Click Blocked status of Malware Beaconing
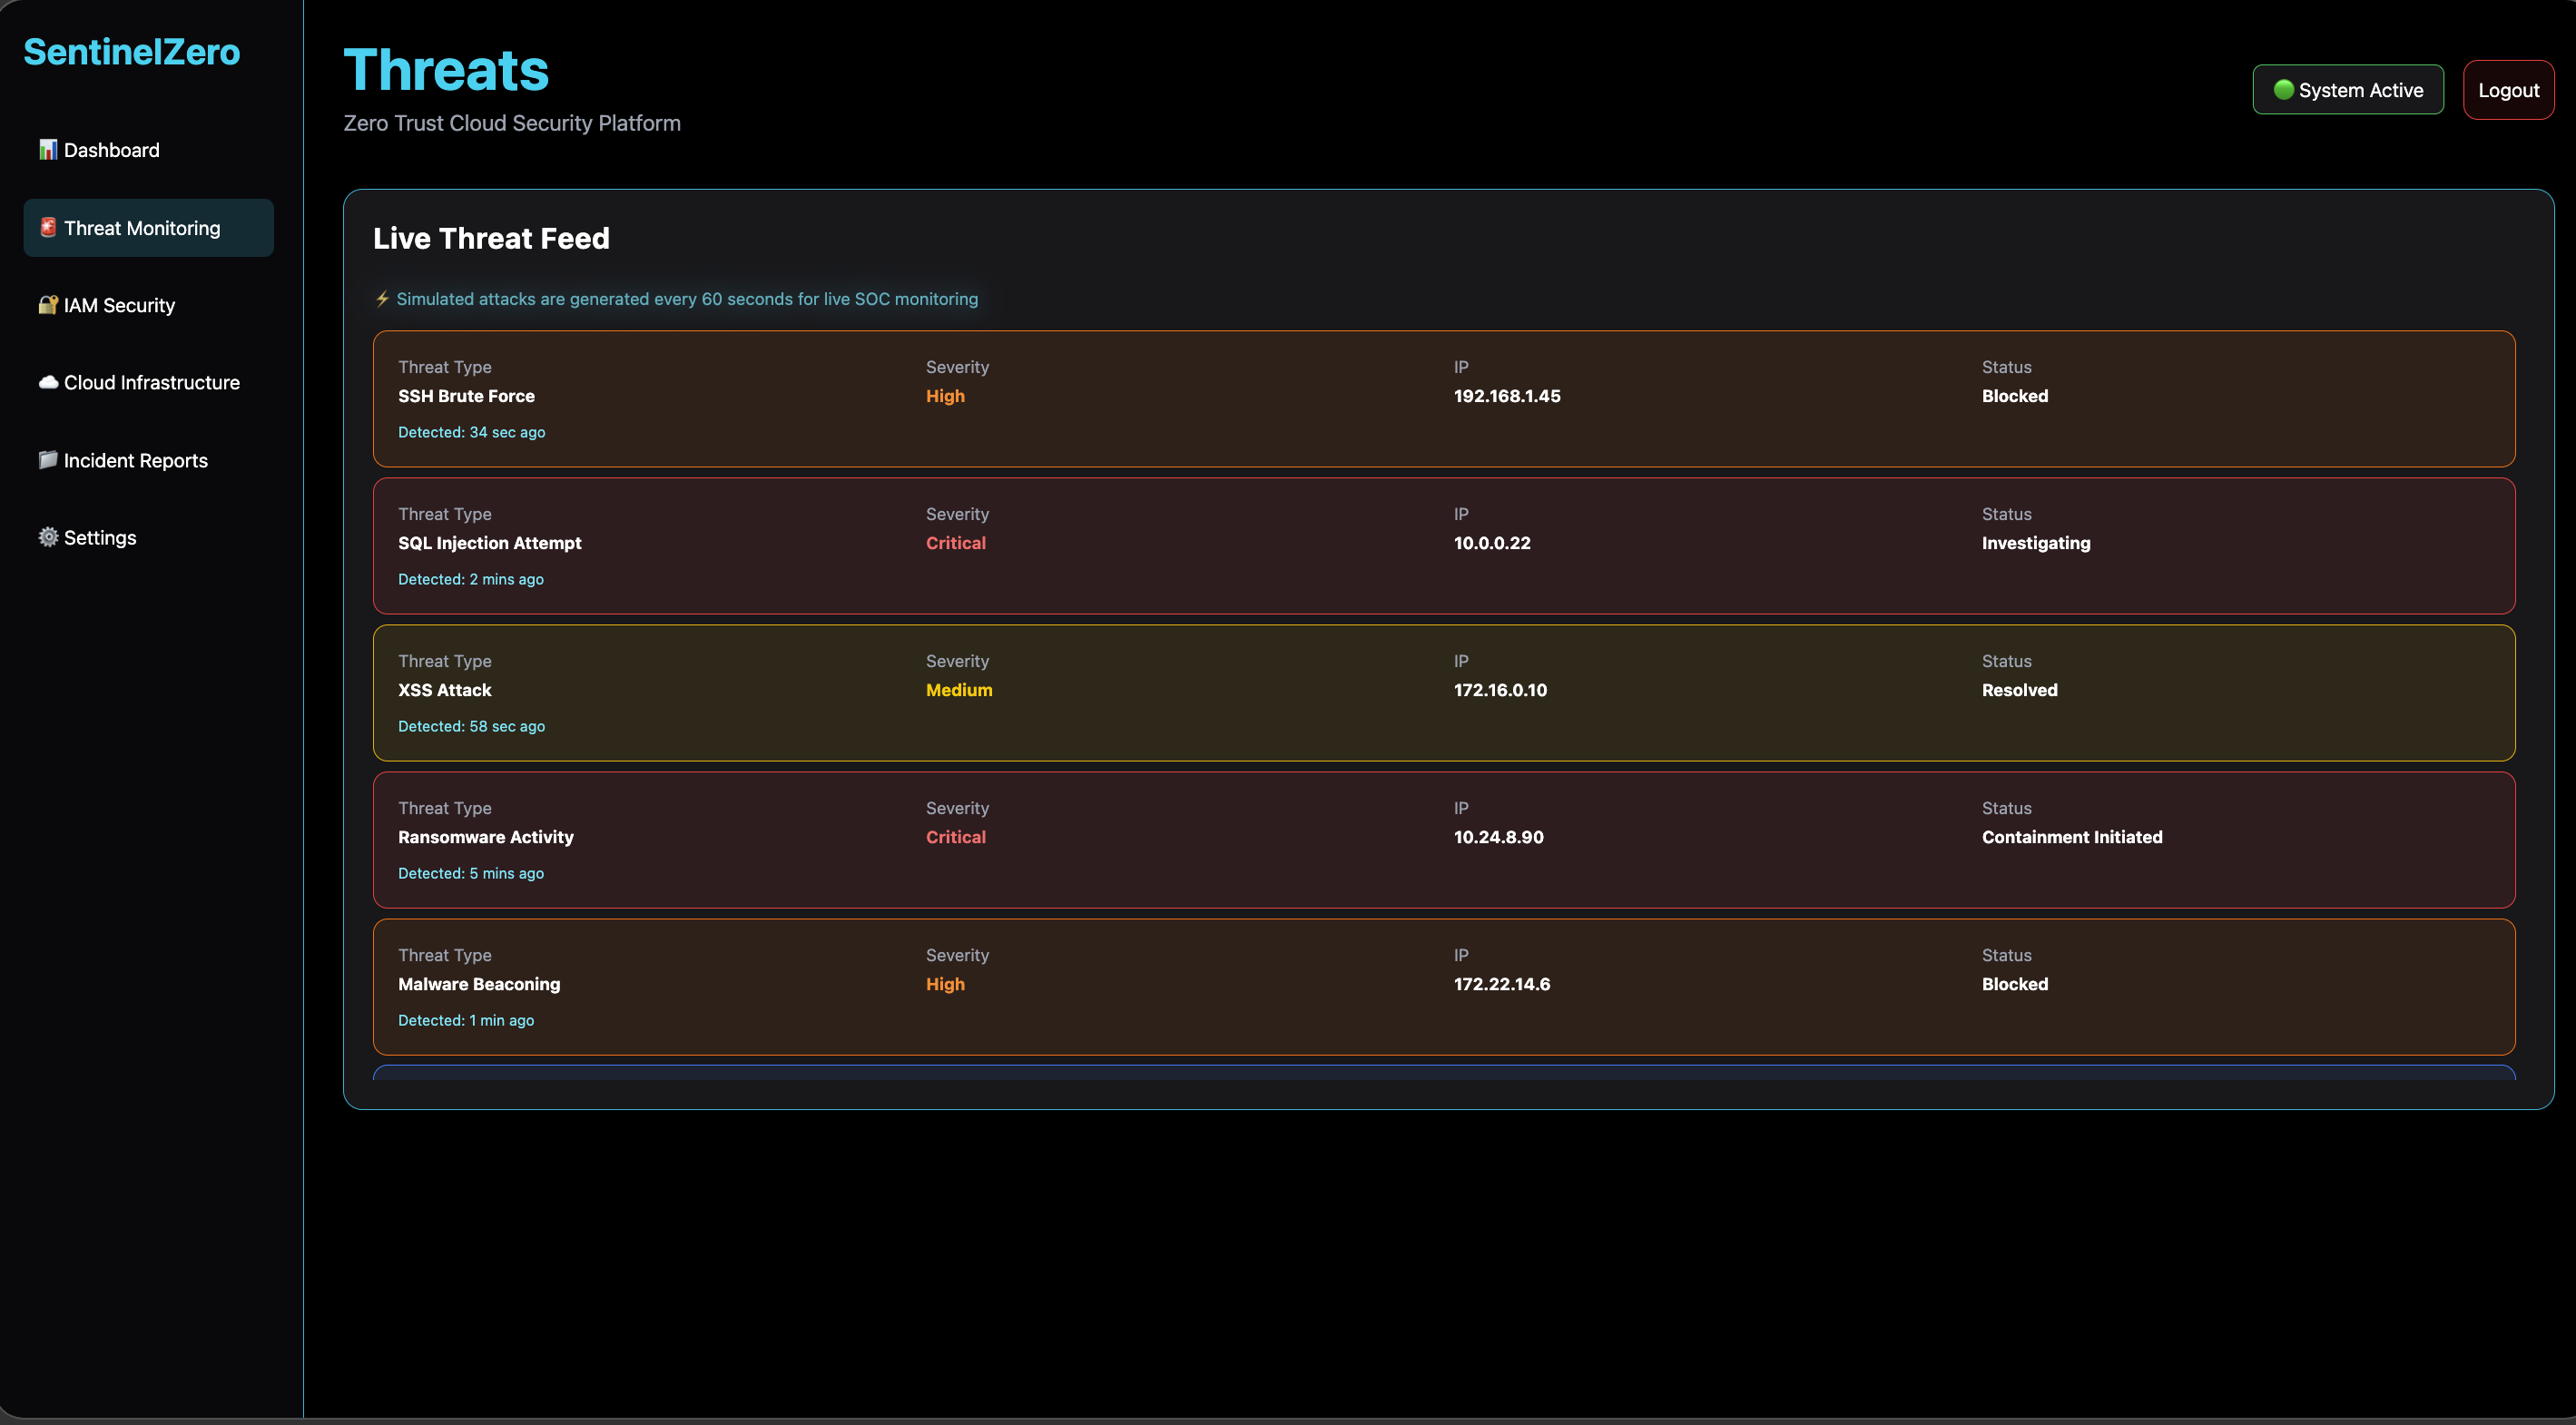The image size is (2576, 1425). click(x=2015, y=984)
